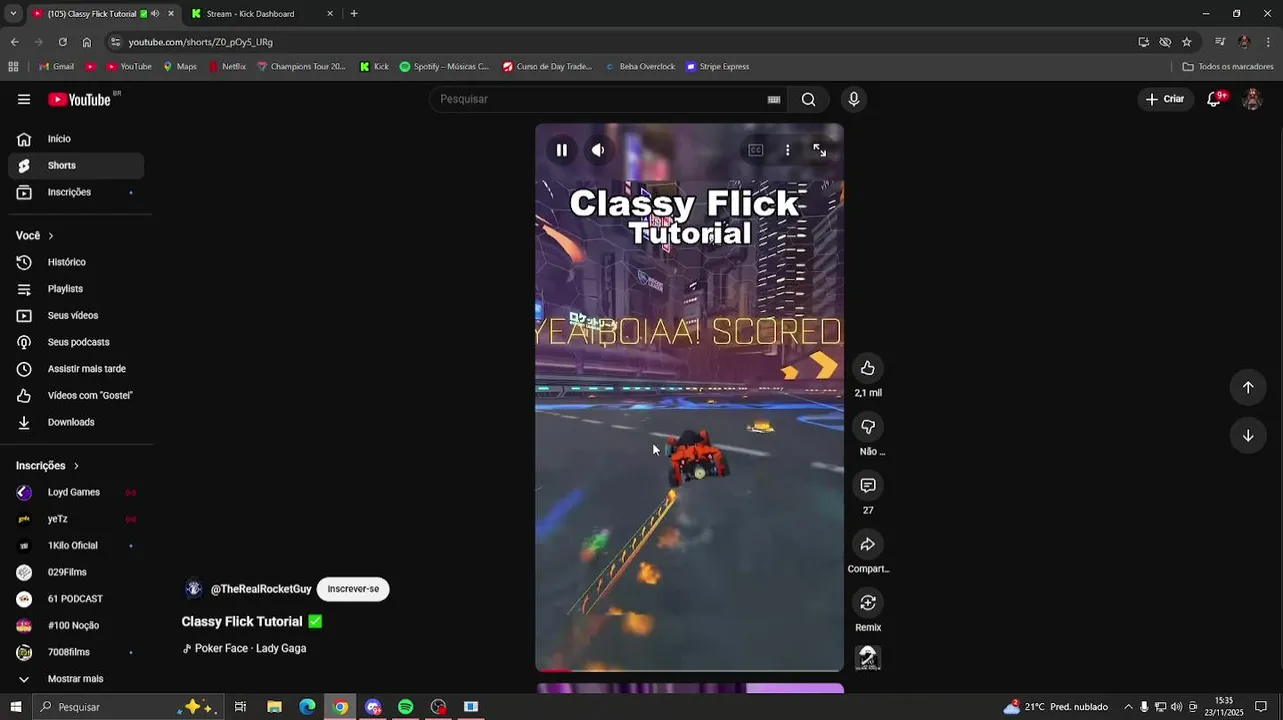Open the Chrome three-dot menu
This screenshot has height=720, width=1283.
(1268, 42)
